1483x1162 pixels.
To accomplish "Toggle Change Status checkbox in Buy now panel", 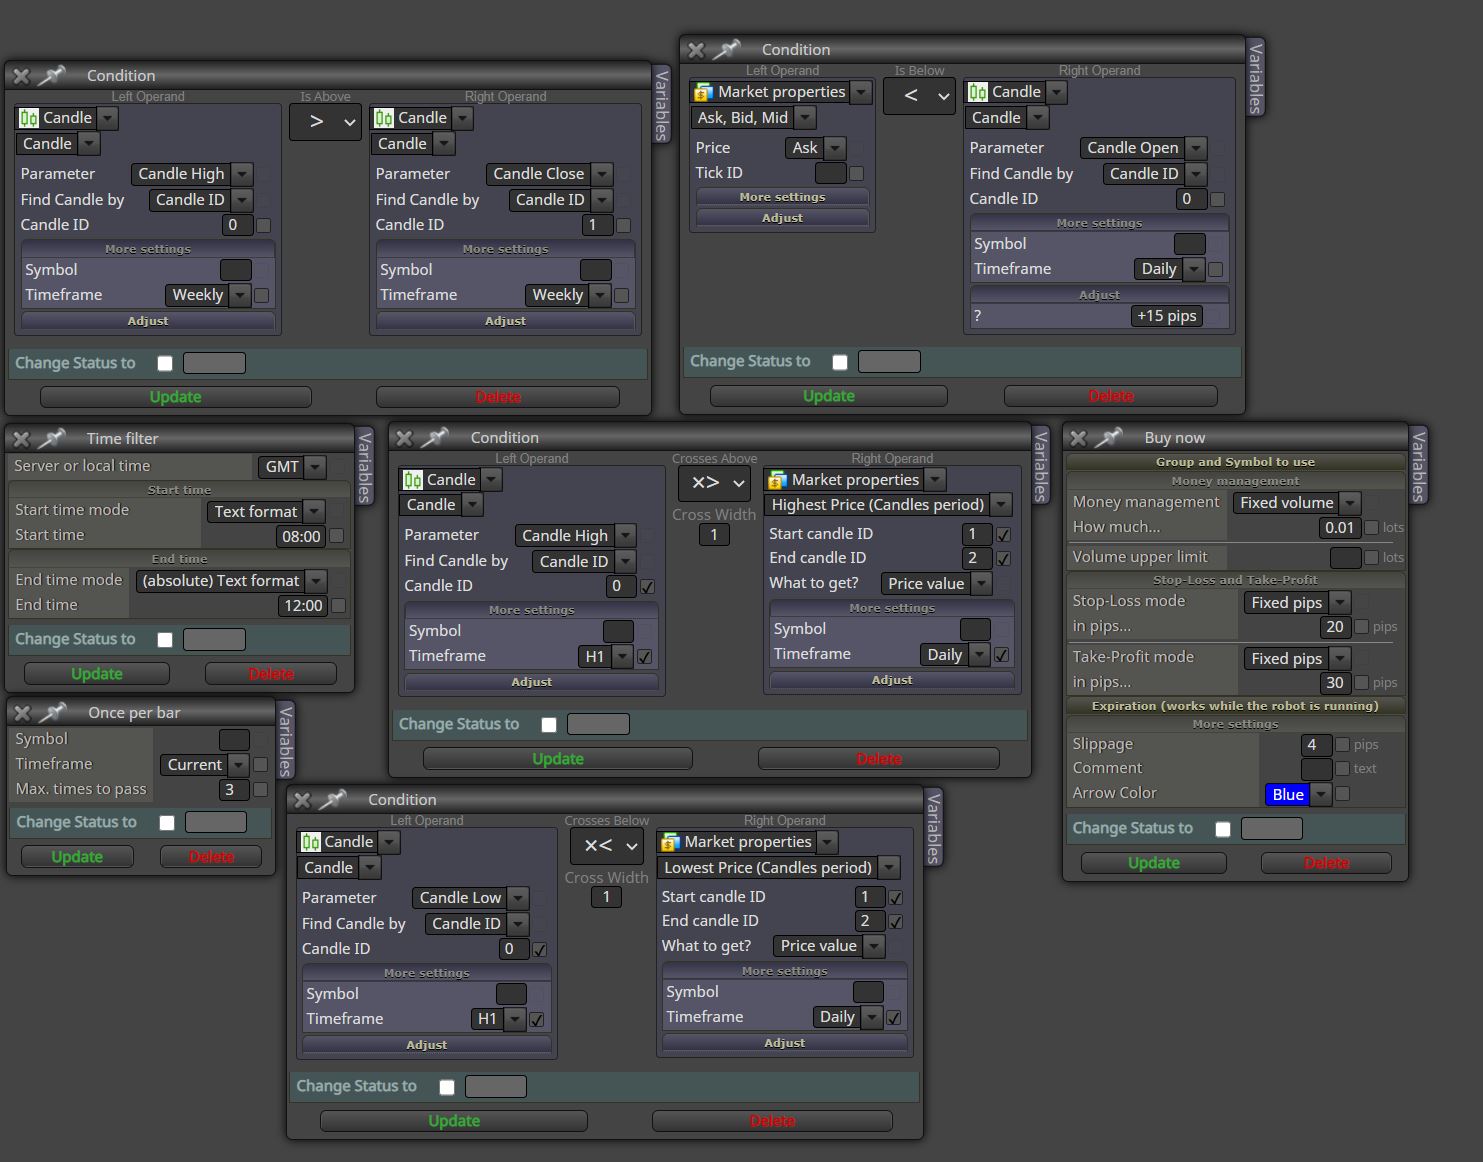I will [1223, 829].
